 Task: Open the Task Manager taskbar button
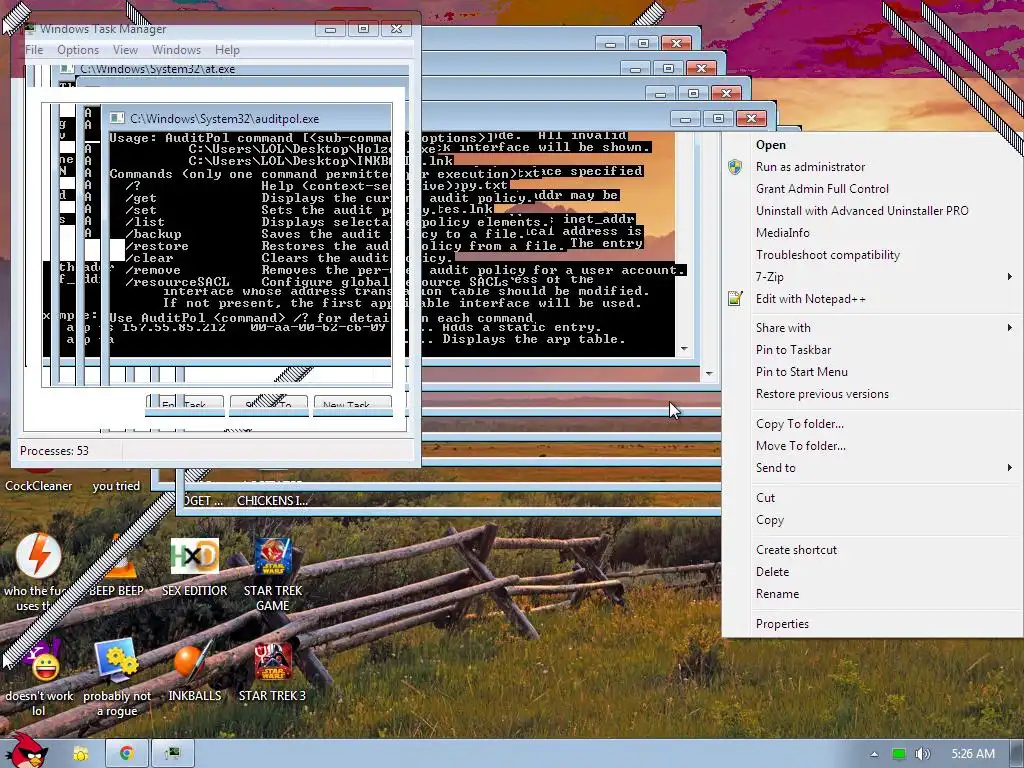coord(172,754)
